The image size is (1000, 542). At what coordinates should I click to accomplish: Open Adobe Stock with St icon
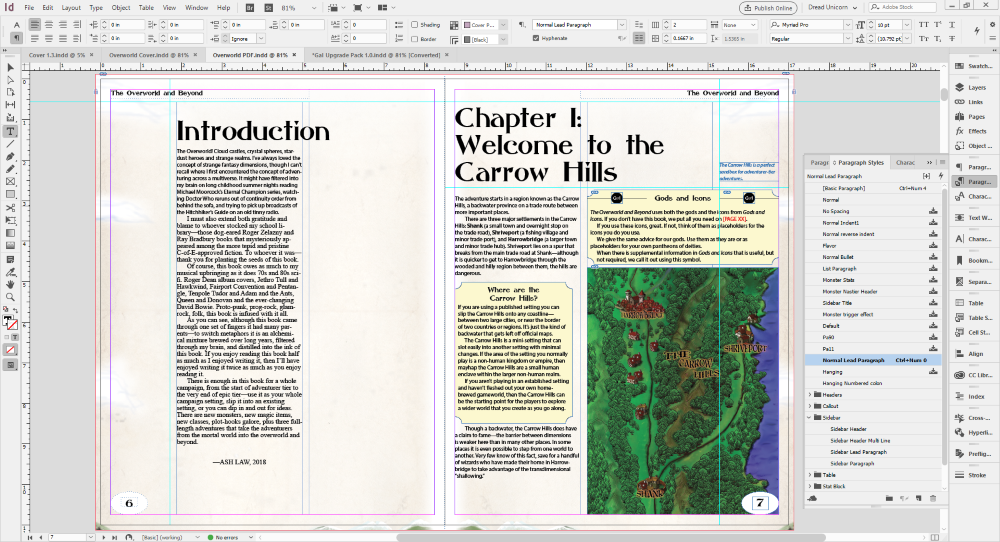pos(269,8)
